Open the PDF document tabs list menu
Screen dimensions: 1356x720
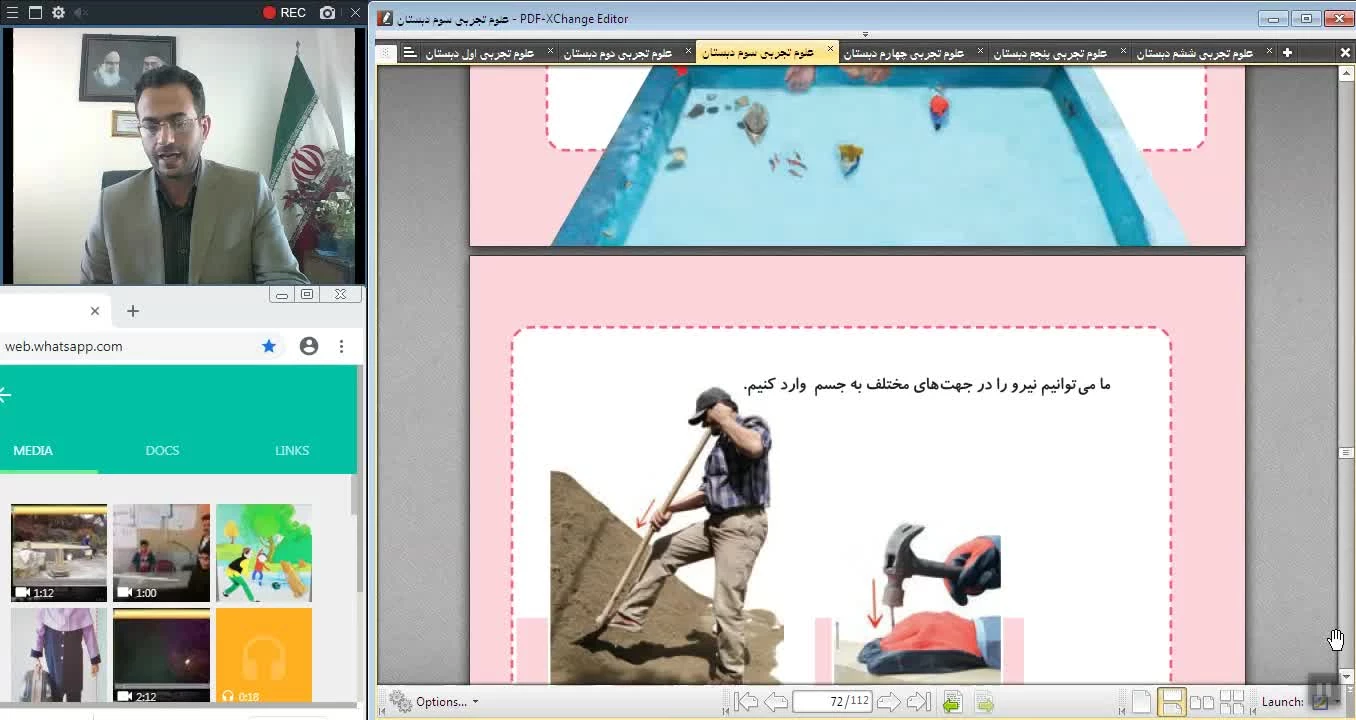(409, 53)
